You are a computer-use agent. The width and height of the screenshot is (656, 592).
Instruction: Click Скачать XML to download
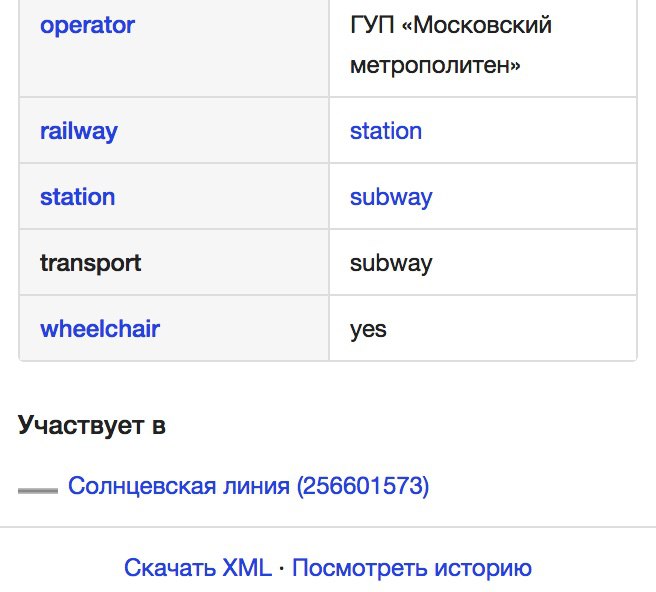click(198, 568)
